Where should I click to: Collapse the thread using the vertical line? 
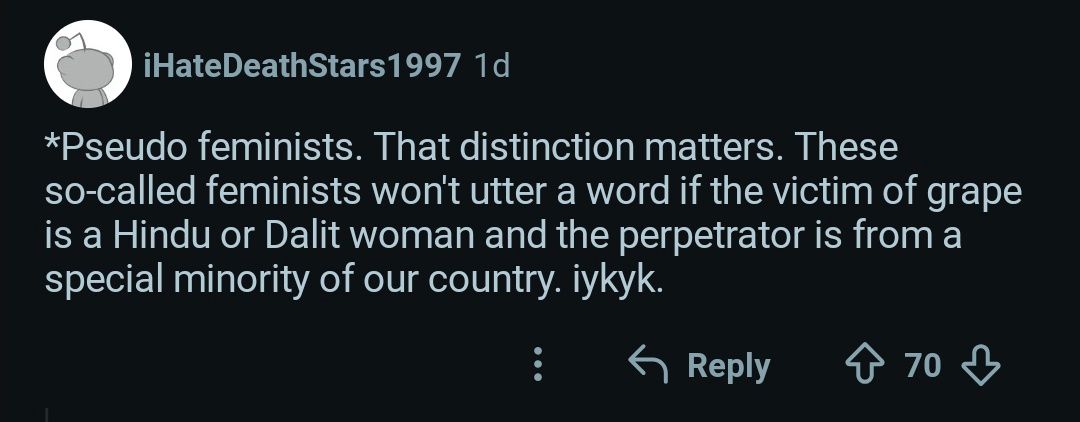point(47,412)
